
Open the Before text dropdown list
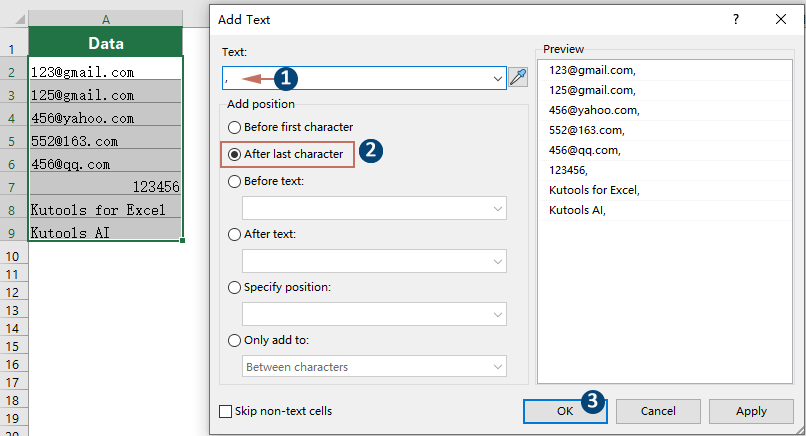coord(498,208)
